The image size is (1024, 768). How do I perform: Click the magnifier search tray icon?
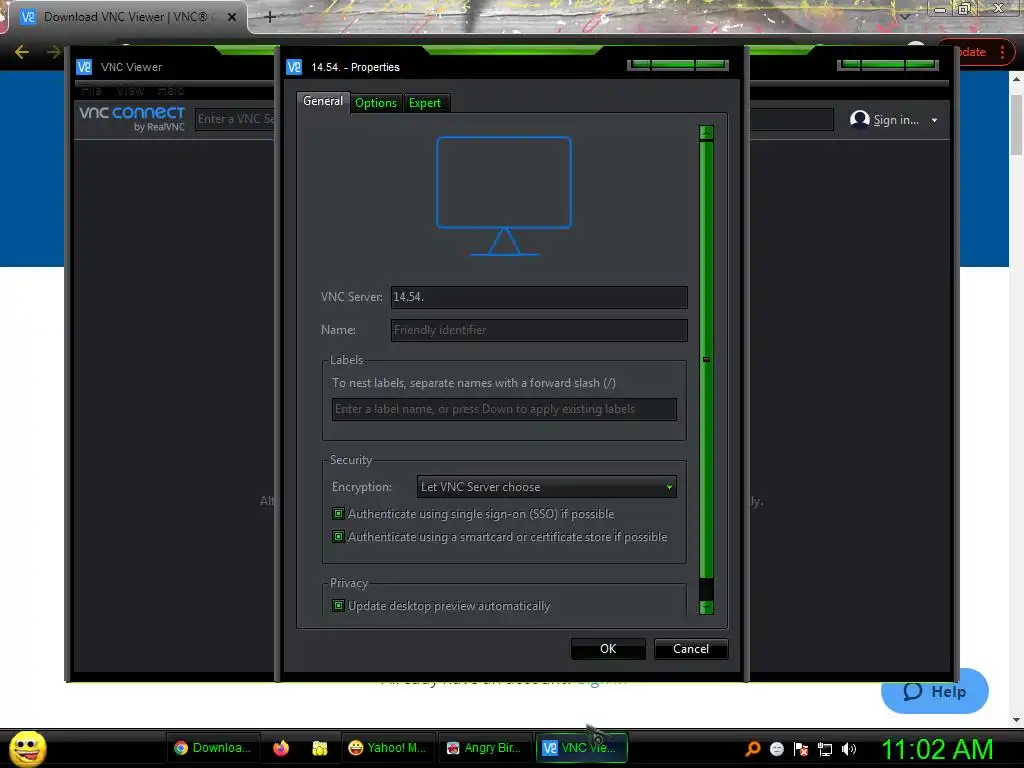click(752, 748)
